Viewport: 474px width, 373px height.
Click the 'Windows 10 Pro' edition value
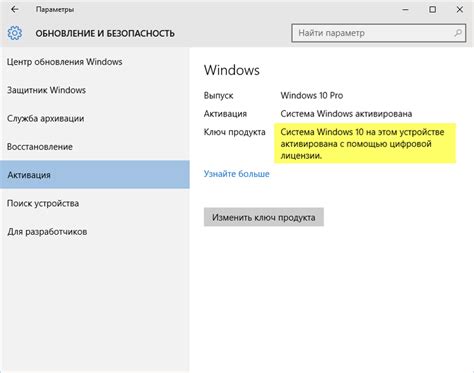coord(312,95)
